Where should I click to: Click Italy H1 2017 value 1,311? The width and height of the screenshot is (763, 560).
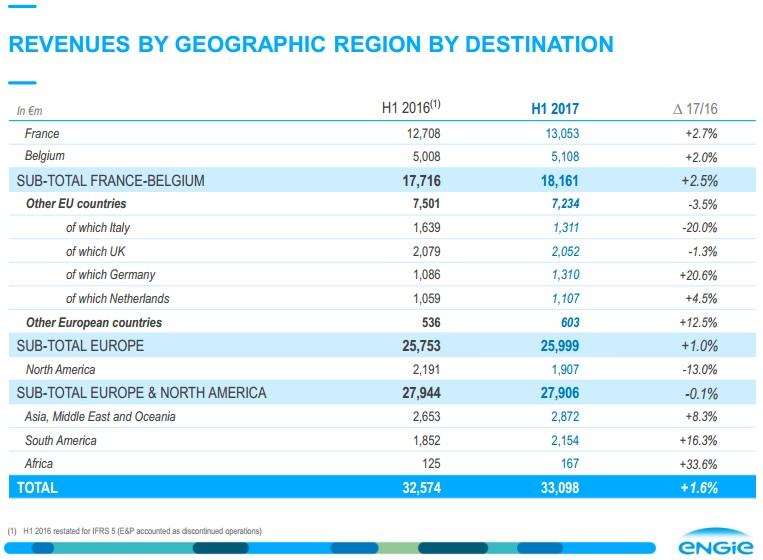tap(566, 227)
